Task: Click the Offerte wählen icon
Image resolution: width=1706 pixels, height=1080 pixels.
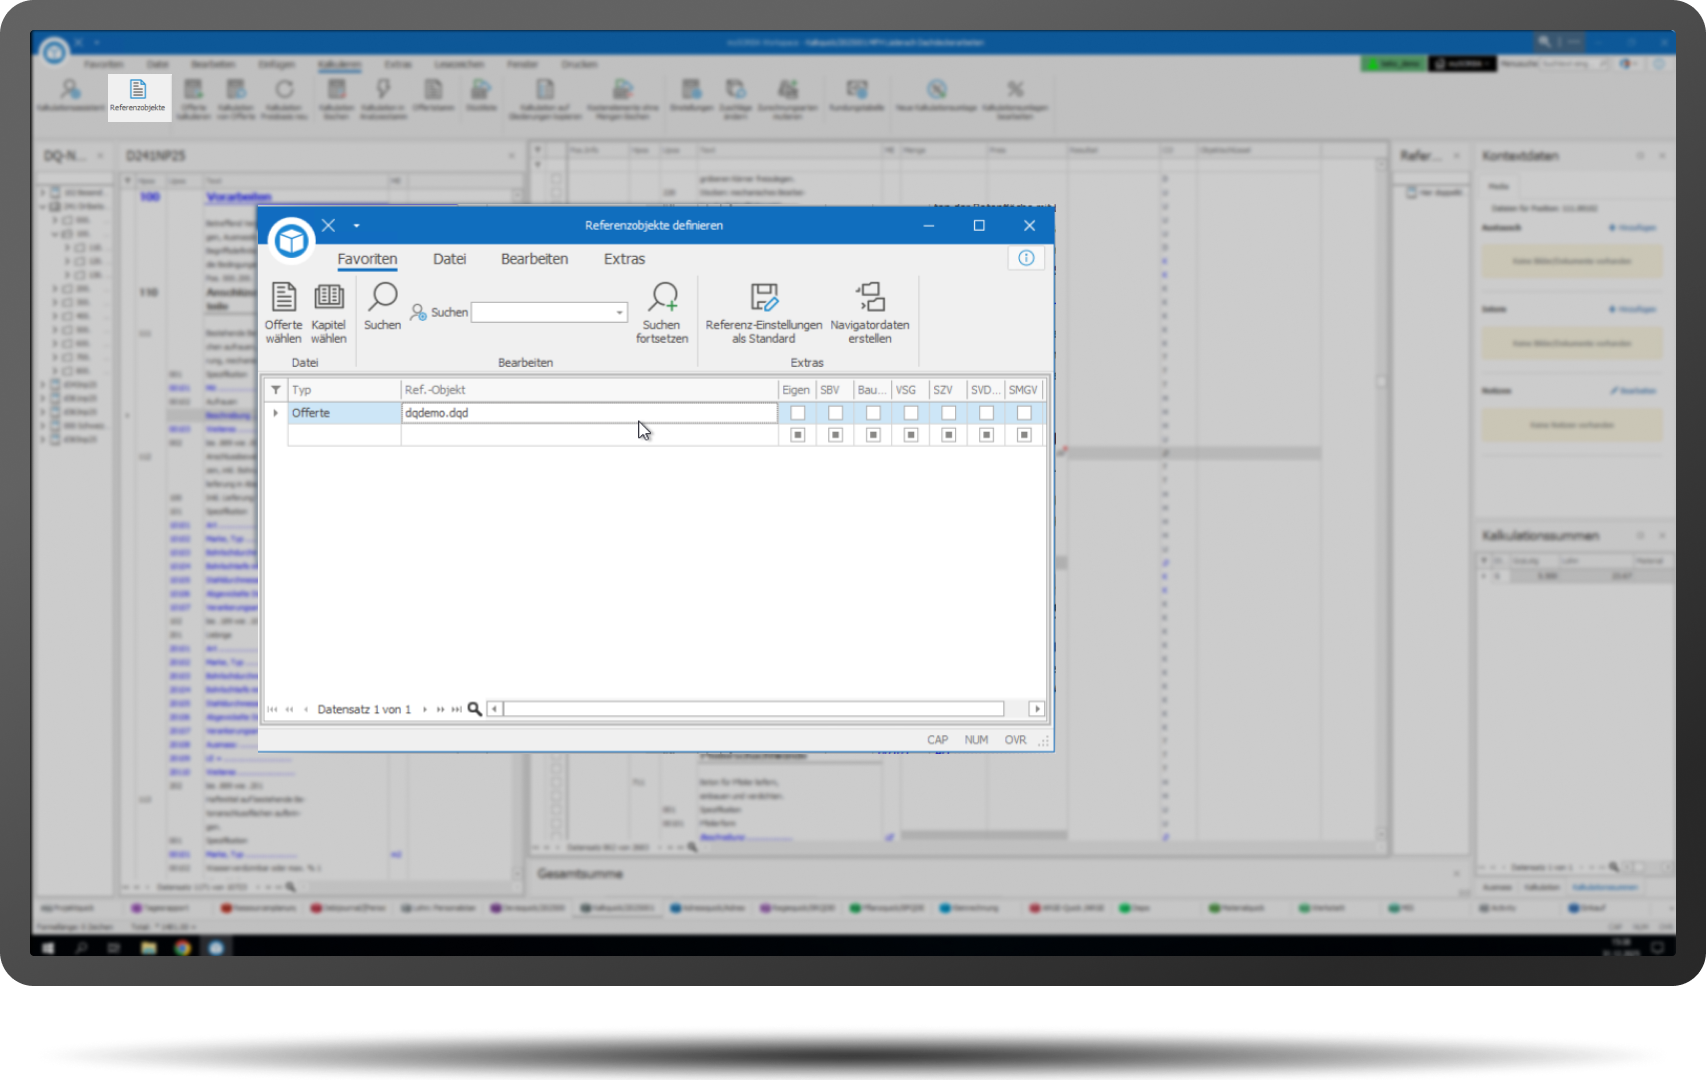Action: pos(283,298)
